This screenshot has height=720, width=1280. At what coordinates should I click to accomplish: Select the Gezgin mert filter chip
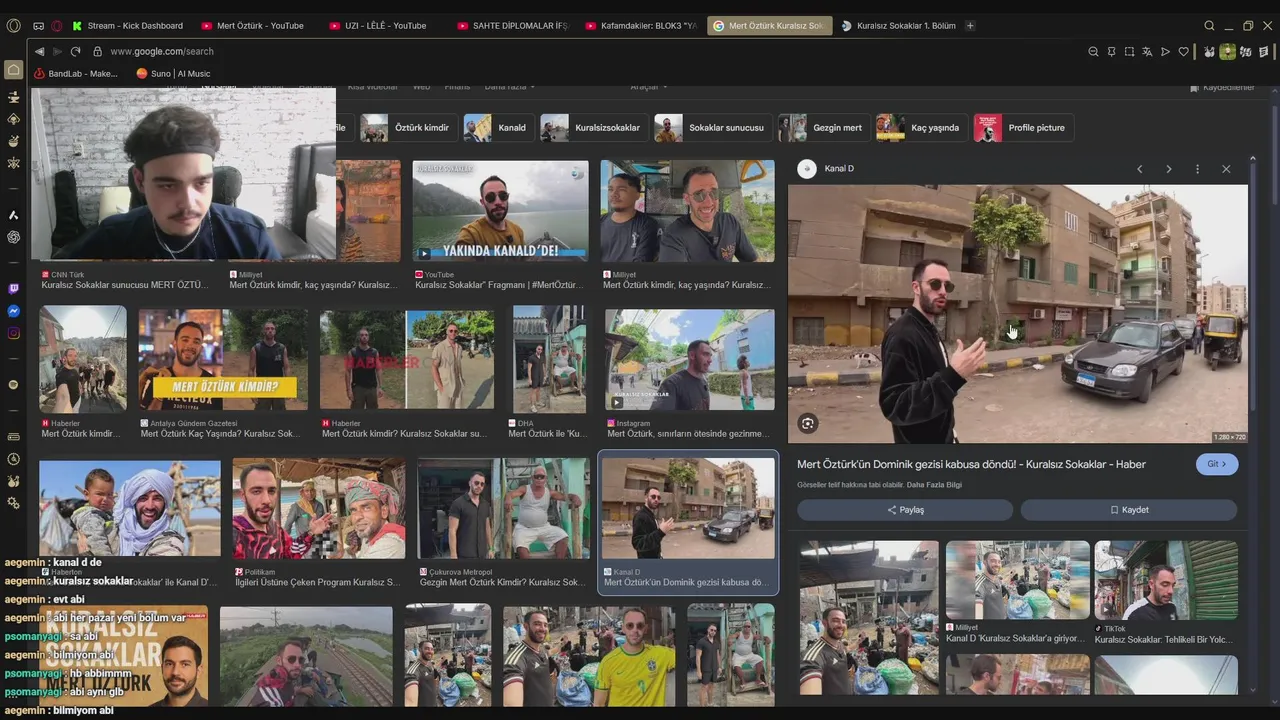coord(823,128)
